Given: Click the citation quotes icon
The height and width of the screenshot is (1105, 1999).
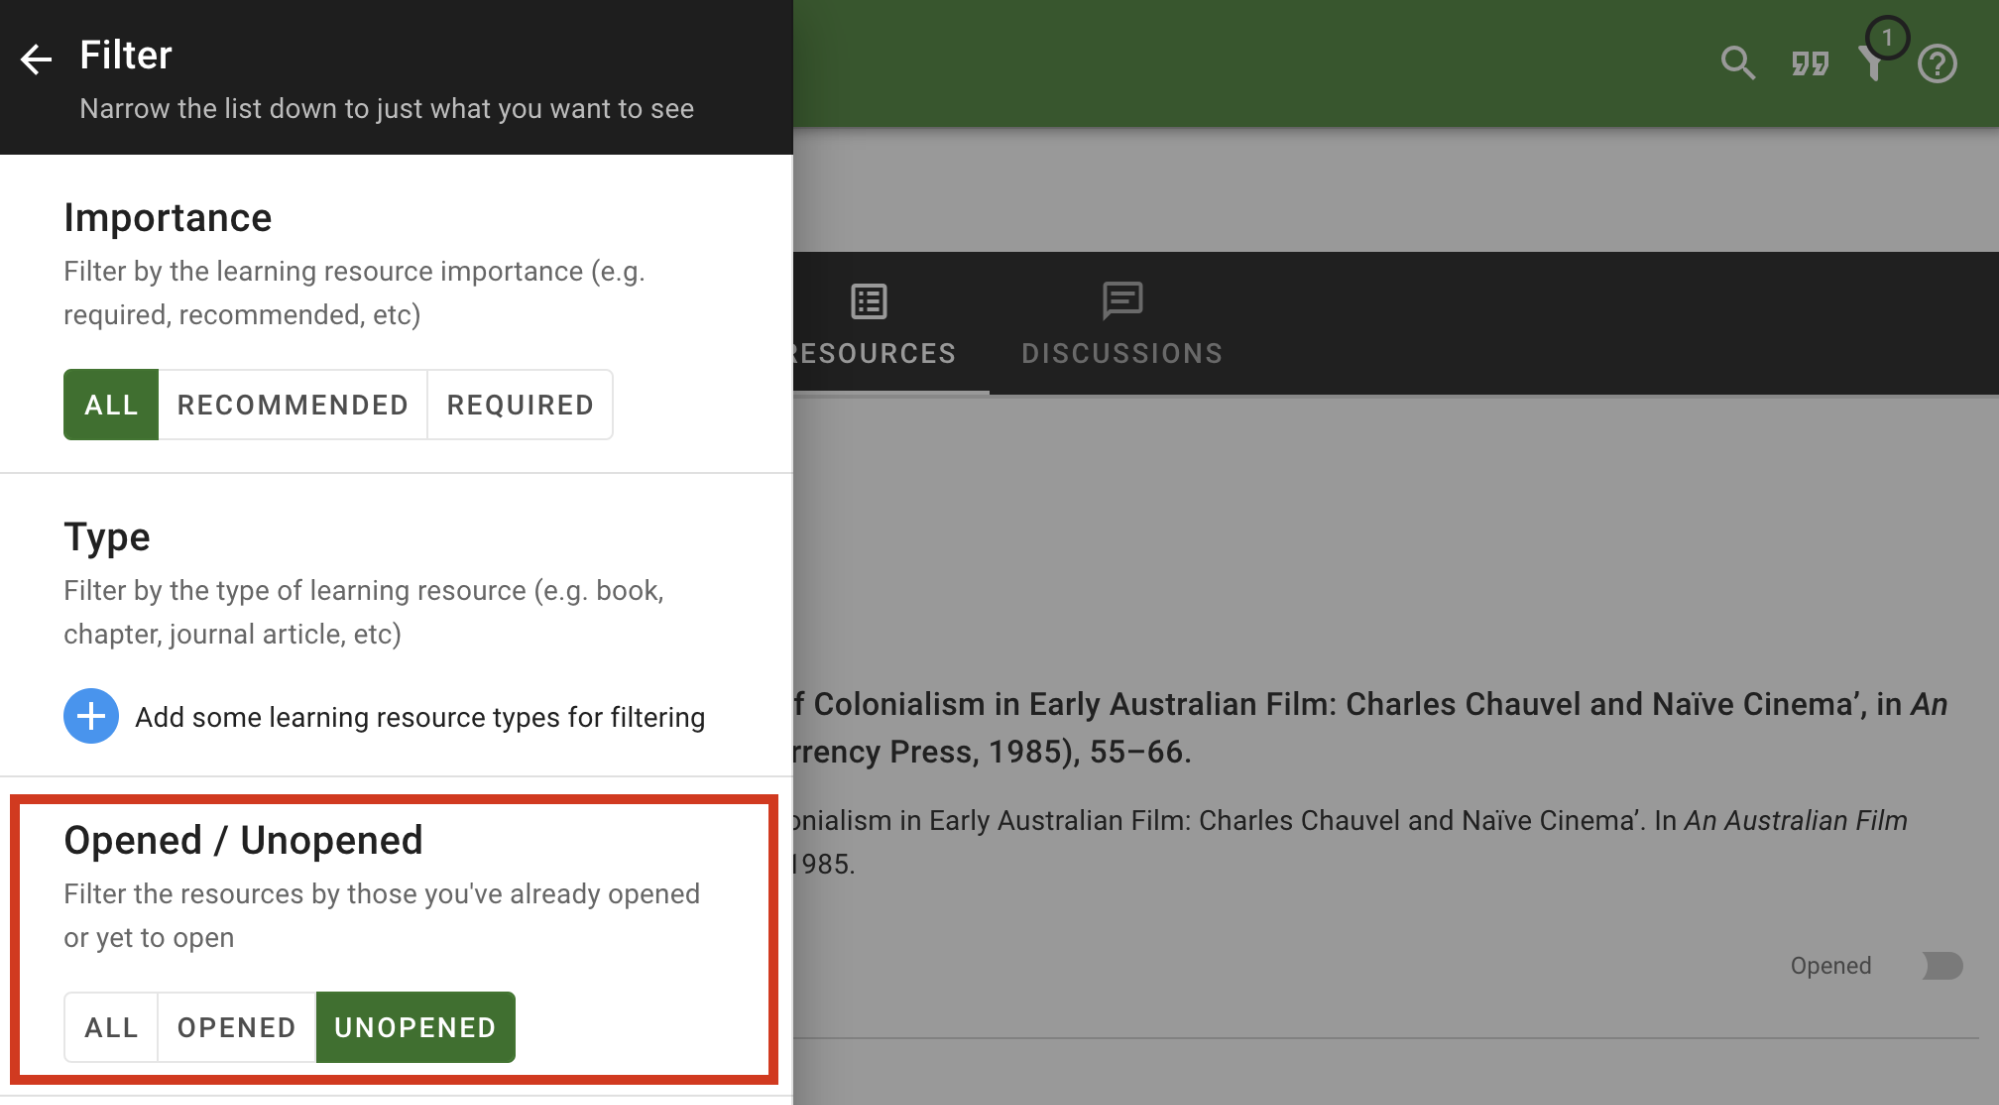Looking at the screenshot, I should [x=1809, y=64].
